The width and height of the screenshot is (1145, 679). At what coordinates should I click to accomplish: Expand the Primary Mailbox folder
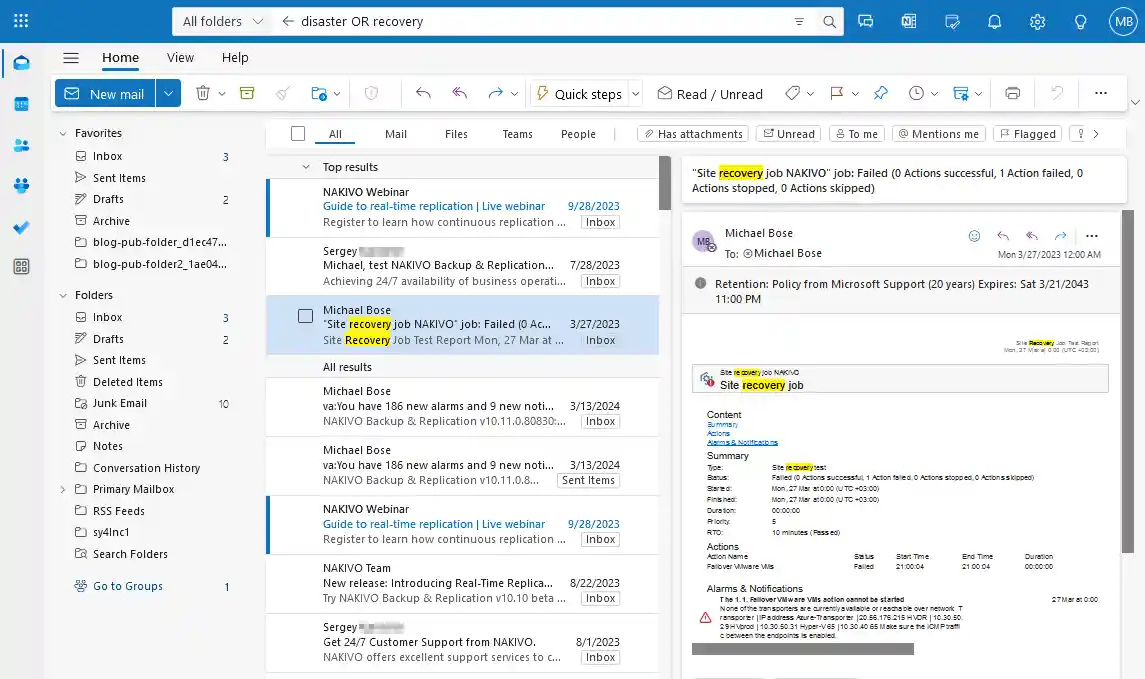pos(63,489)
